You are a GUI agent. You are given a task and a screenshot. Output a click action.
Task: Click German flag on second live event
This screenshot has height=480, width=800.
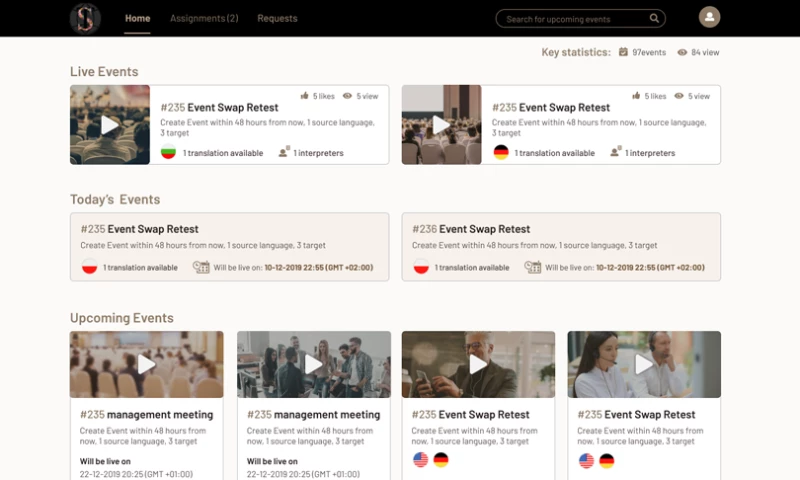tap(501, 152)
